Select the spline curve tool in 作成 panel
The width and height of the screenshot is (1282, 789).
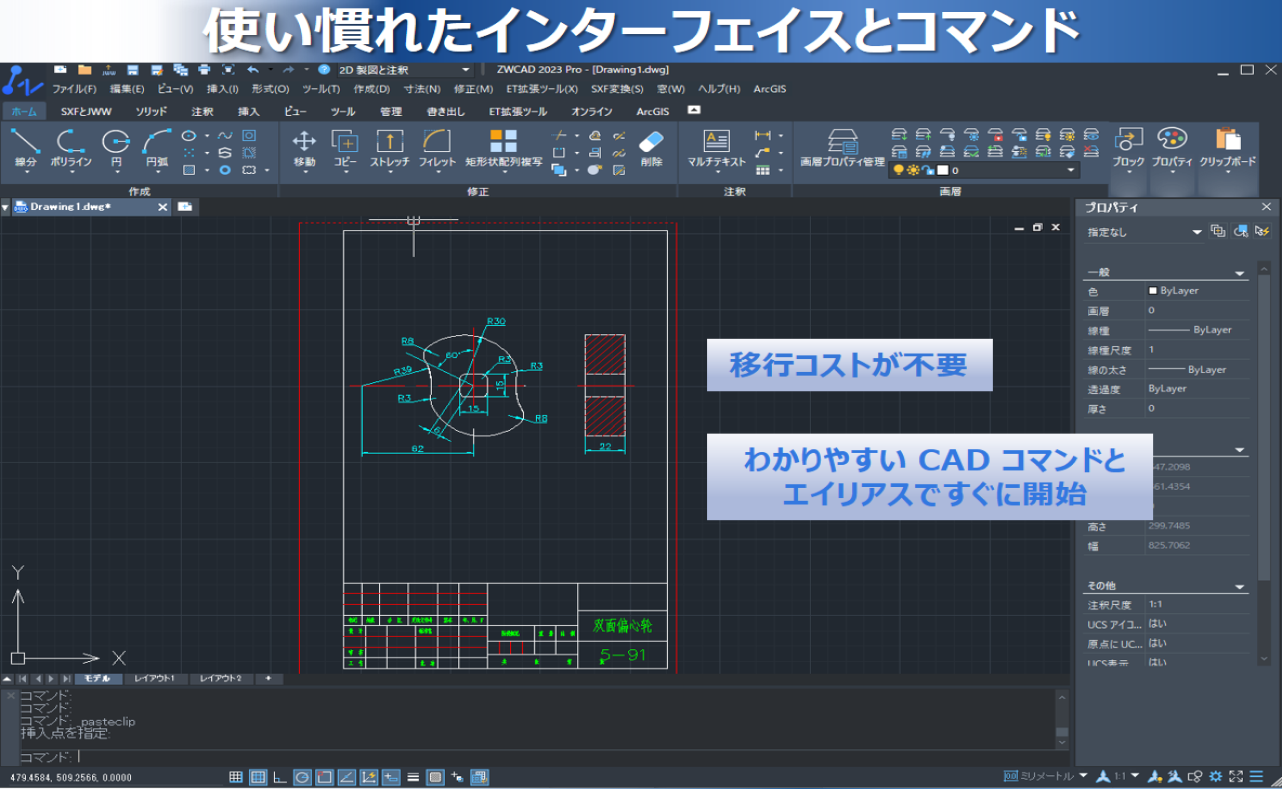coord(225,136)
